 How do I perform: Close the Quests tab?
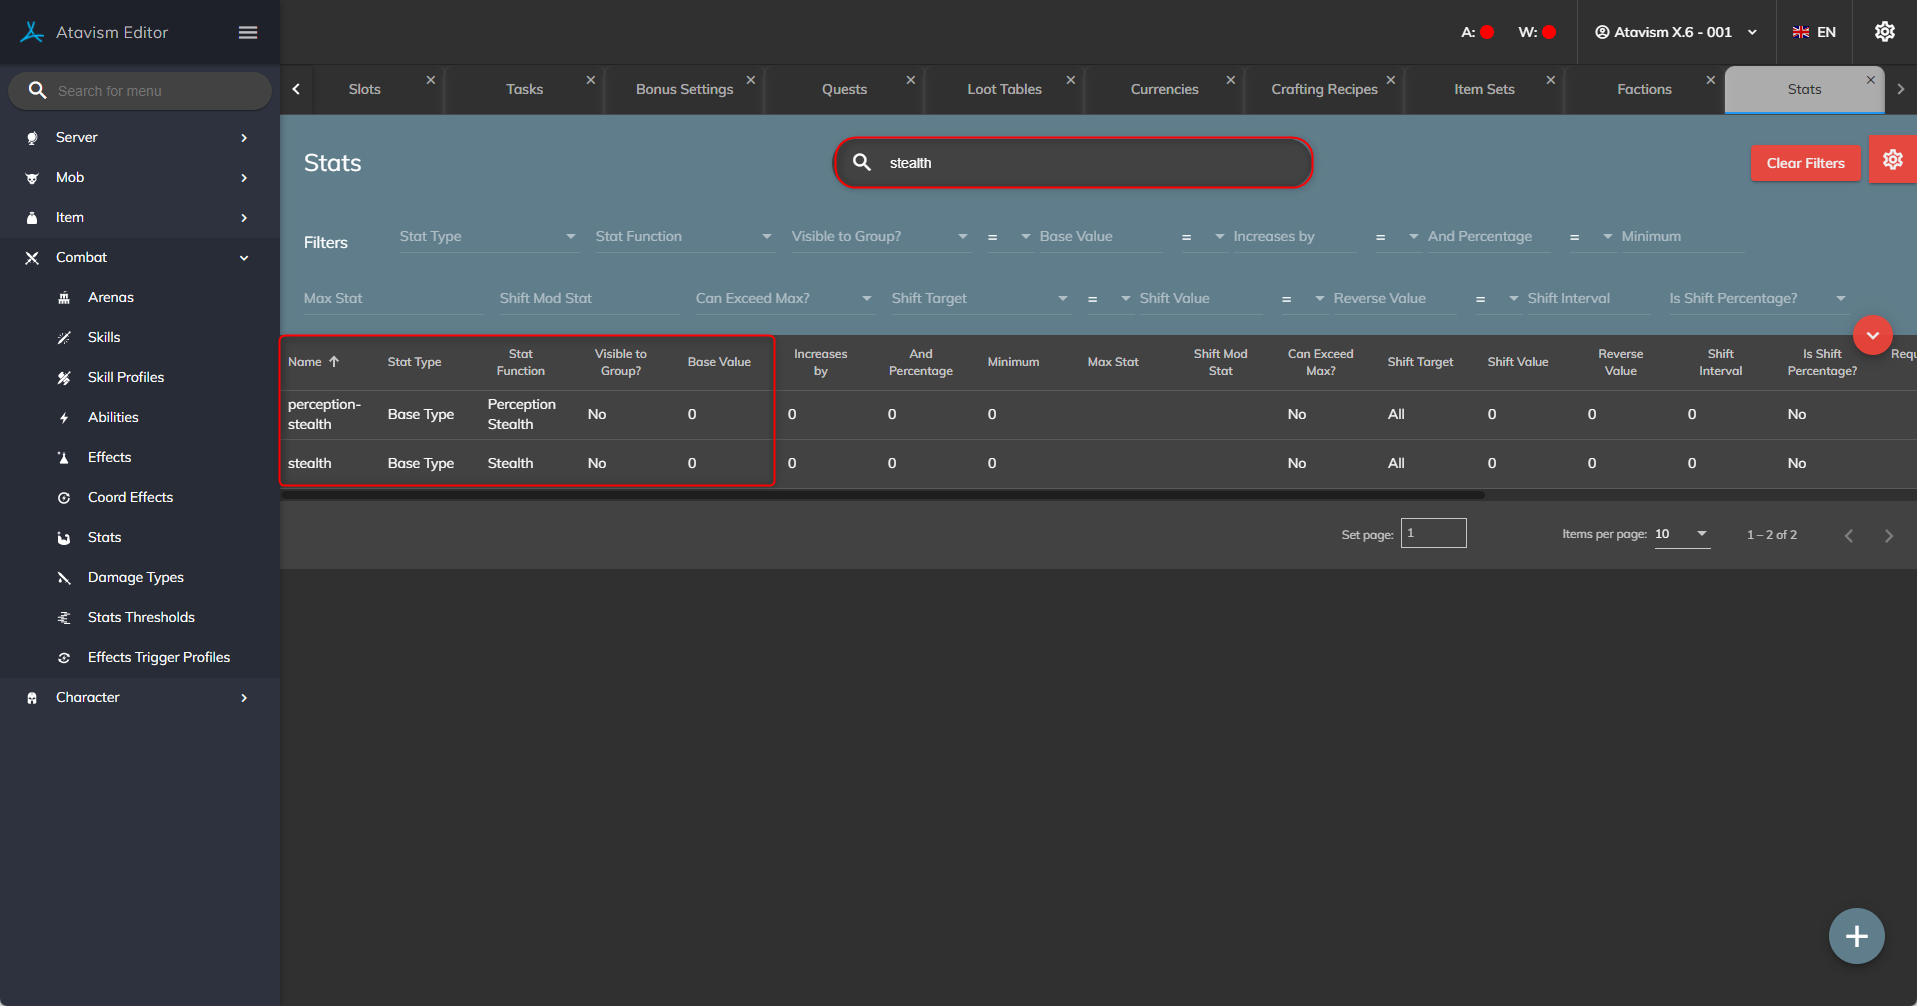point(910,80)
